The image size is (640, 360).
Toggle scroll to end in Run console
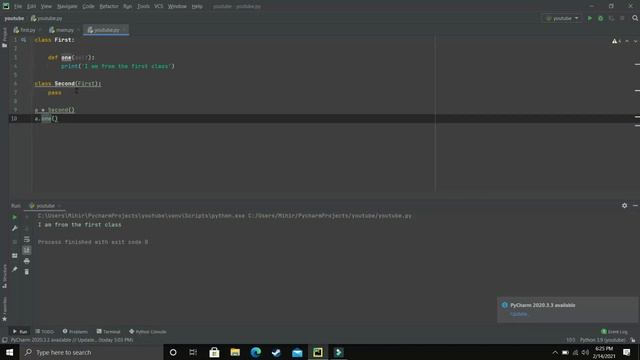point(27,250)
